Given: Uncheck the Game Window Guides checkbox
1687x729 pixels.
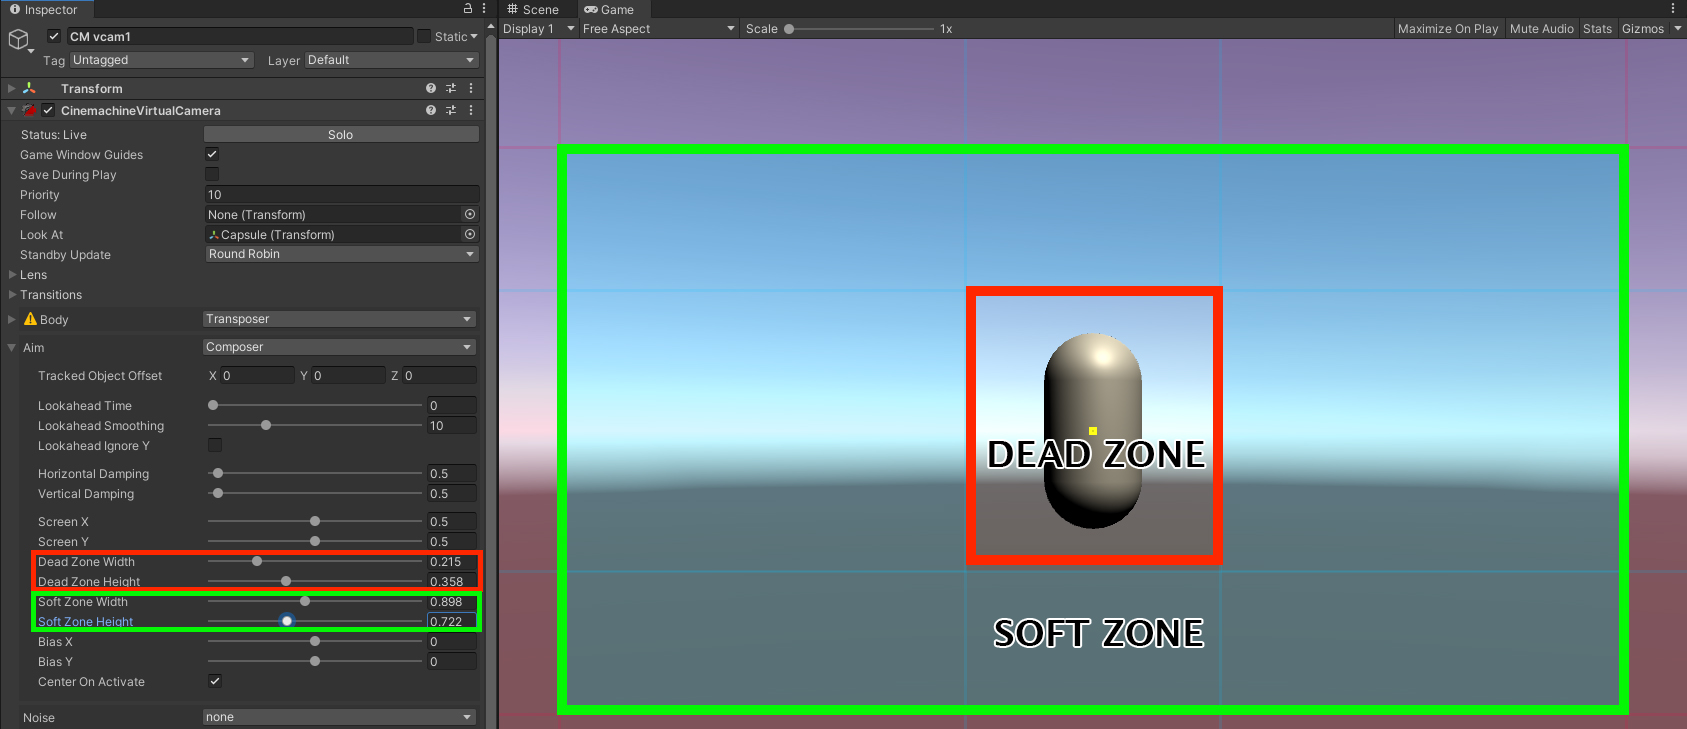Looking at the screenshot, I should [x=212, y=154].
